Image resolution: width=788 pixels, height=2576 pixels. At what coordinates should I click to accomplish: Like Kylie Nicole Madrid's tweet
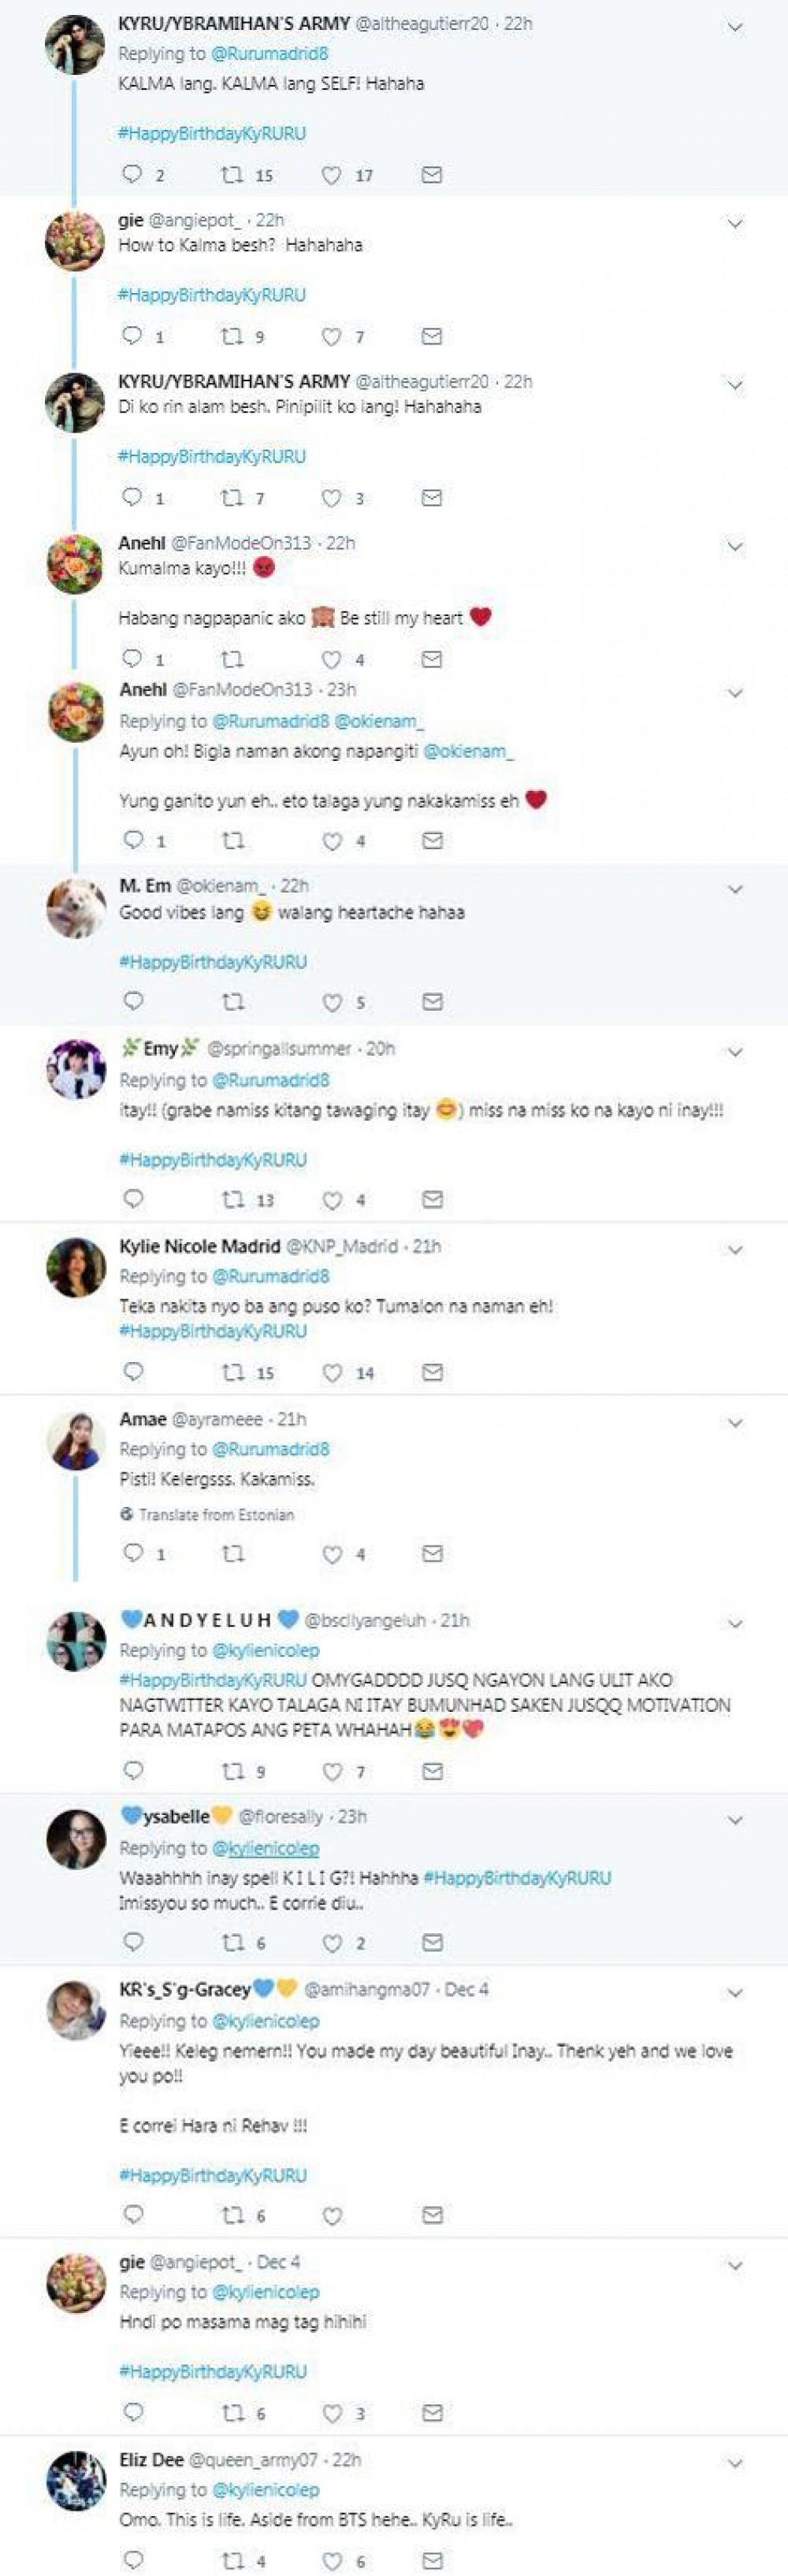332,1373
